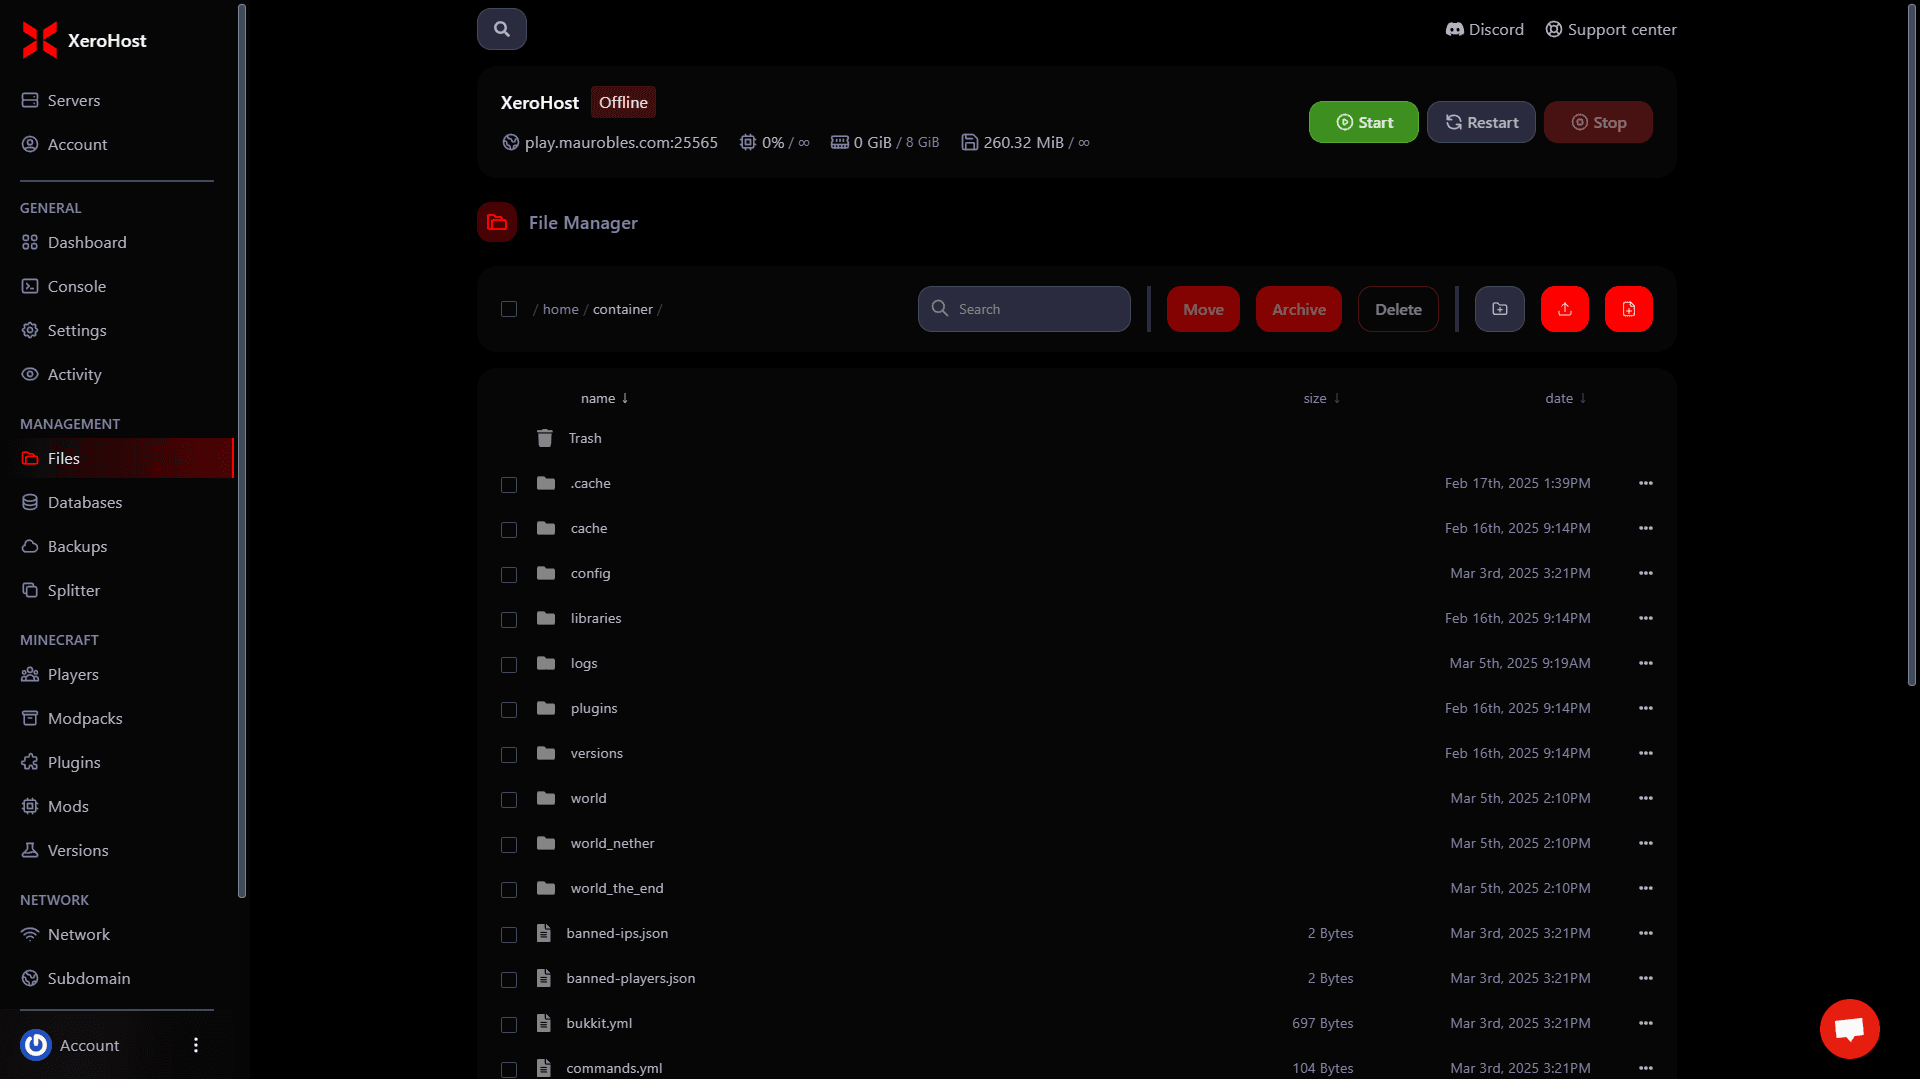The width and height of the screenshot is (1920, 1079).
Task: Click the Stop server button
Action: point(1598,122)
